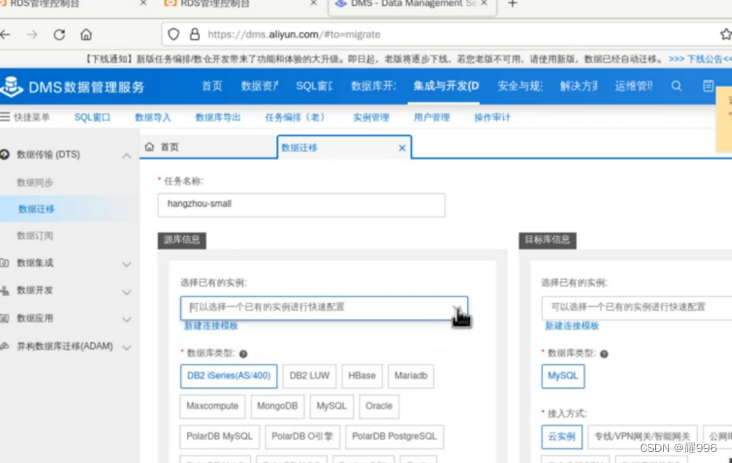Open SQL窗口 top navigation menu
Image resolution: width=732 pixels, height=463 pixels.
click(315, 86)
